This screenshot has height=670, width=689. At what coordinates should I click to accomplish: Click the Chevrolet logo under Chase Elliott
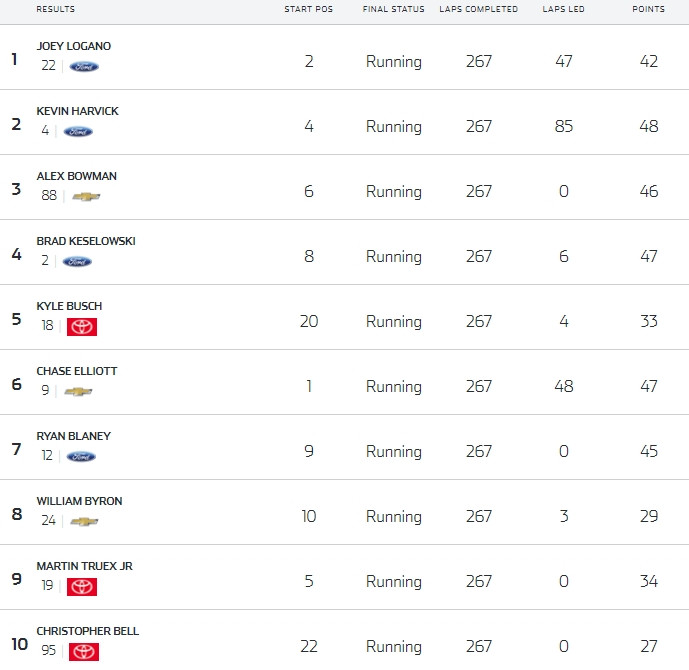pyautogui.click(x=78, y=391)
